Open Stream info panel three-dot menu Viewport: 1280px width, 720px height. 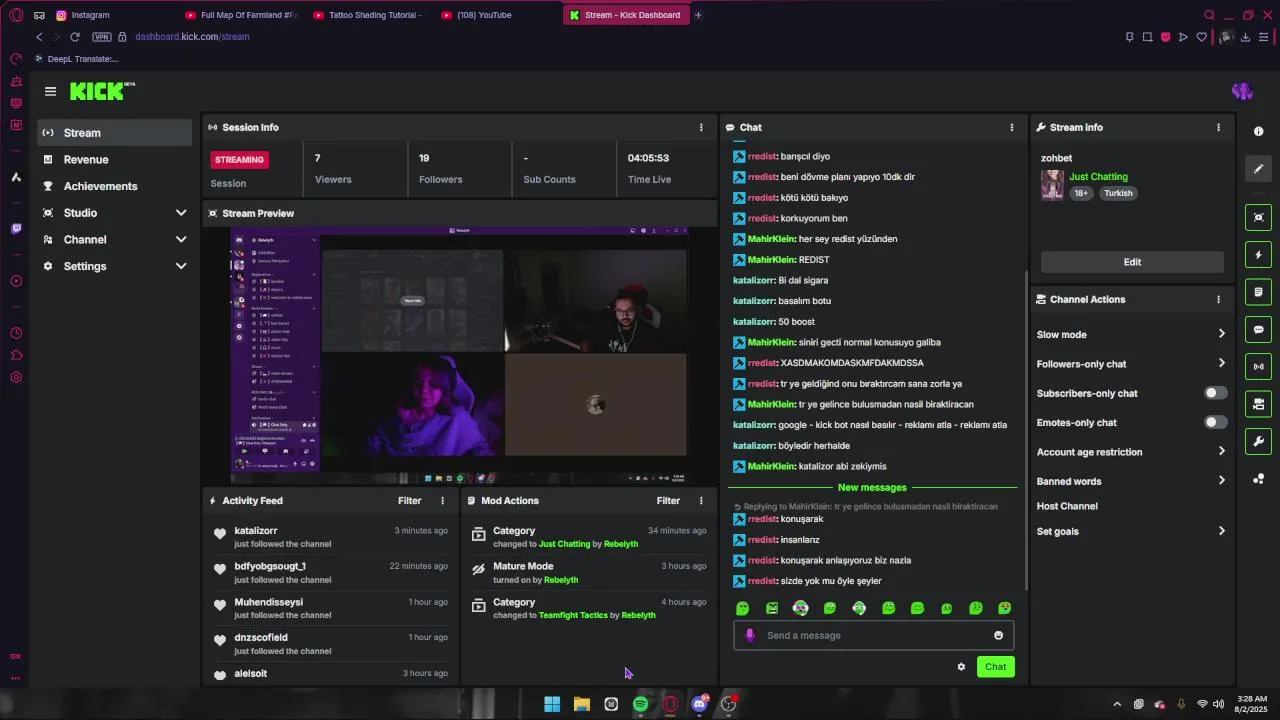[1218, 128]
